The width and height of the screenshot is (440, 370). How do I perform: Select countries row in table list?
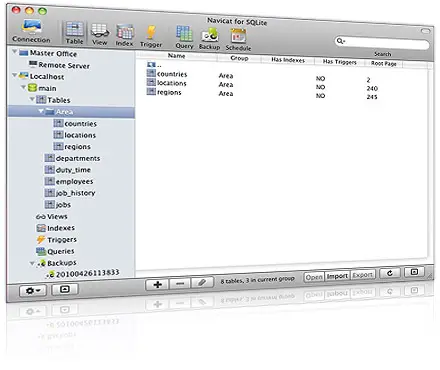tap(167, 74)
